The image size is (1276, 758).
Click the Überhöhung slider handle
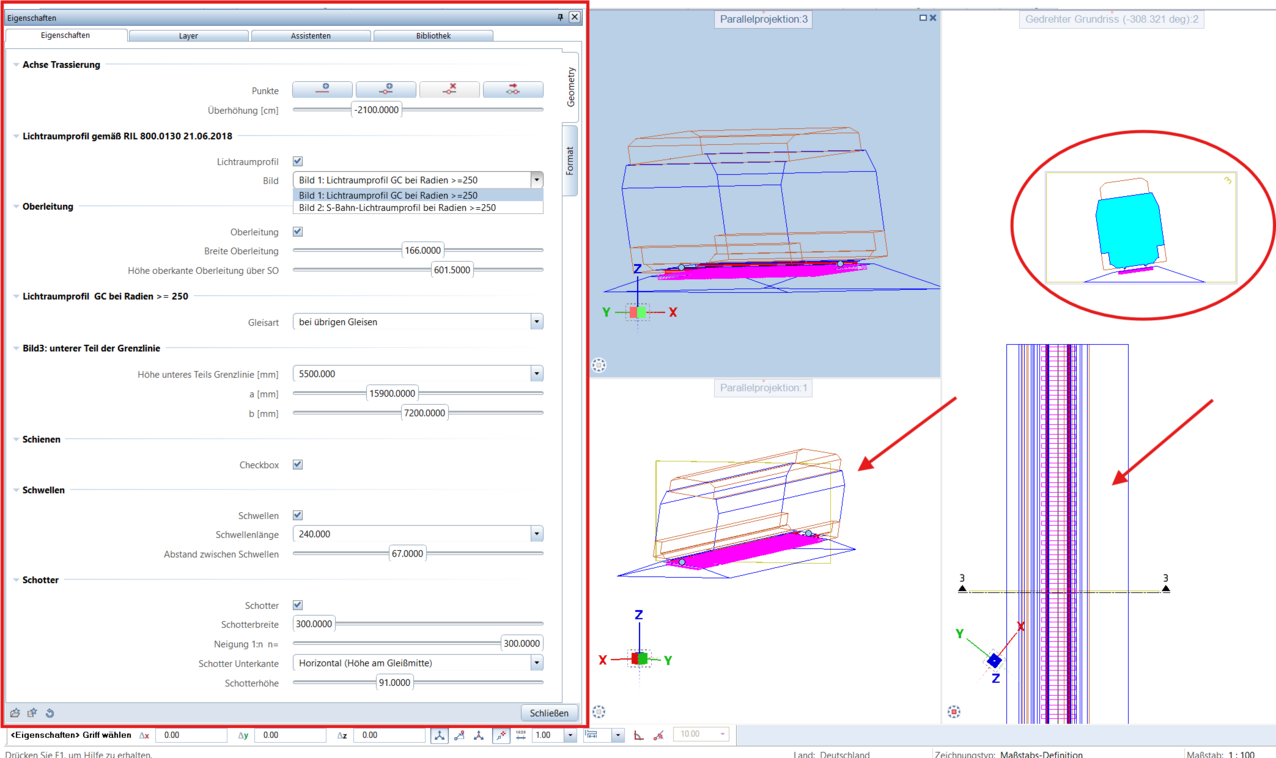pyautogui.click(x=376, y=110)
